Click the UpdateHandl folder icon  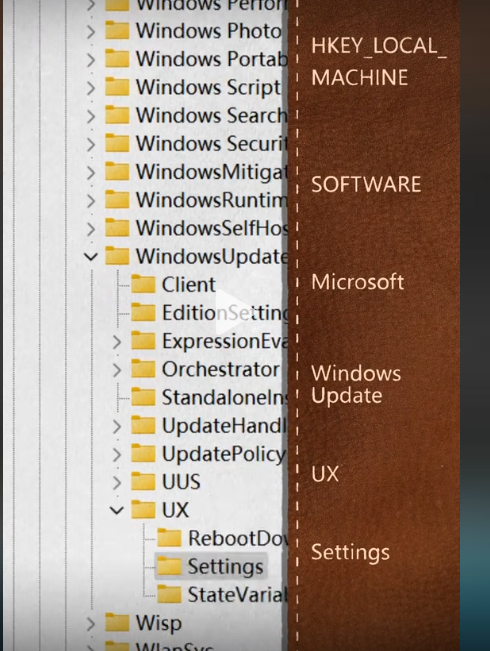pos(143,426)
